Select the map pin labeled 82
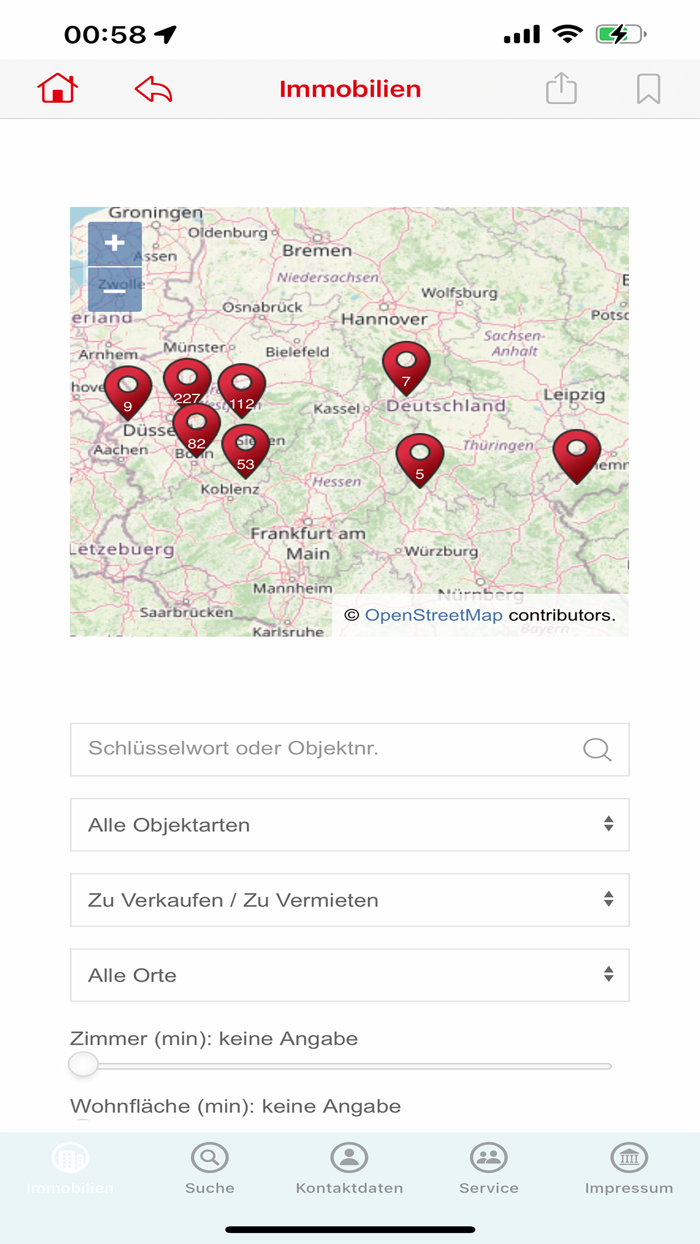The height and width of the screenshot is (1244, 700). click(x=196, y=429)
